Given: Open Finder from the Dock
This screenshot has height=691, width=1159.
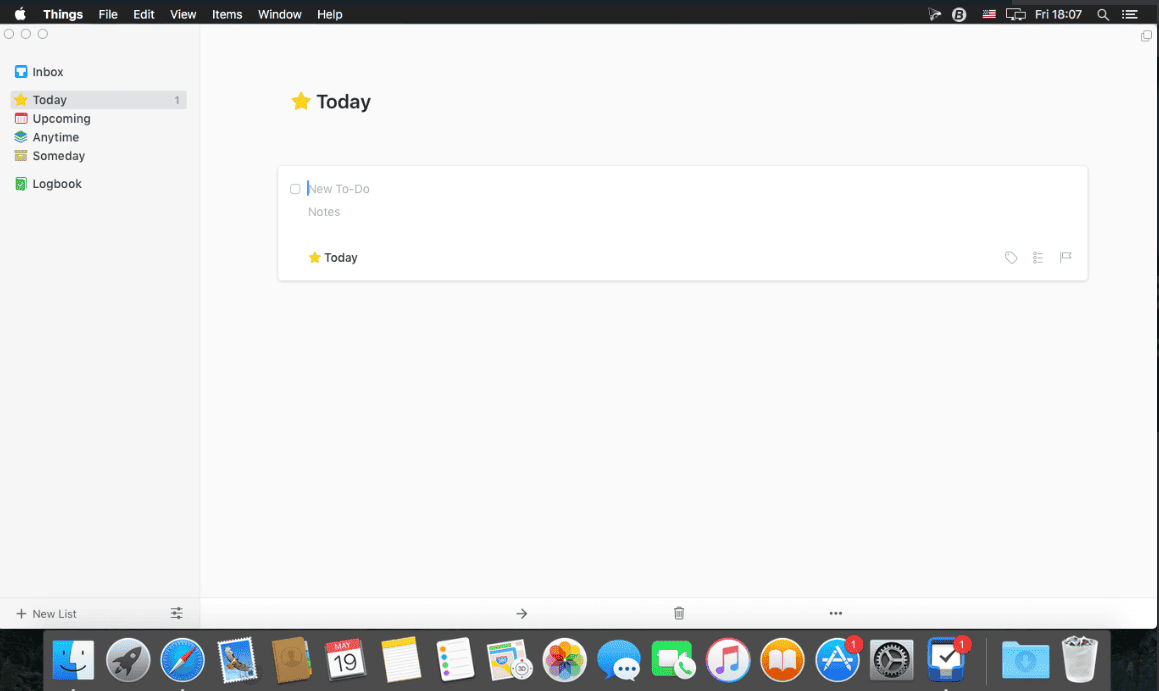Looking at the screenshot, I should pos(73,660).
